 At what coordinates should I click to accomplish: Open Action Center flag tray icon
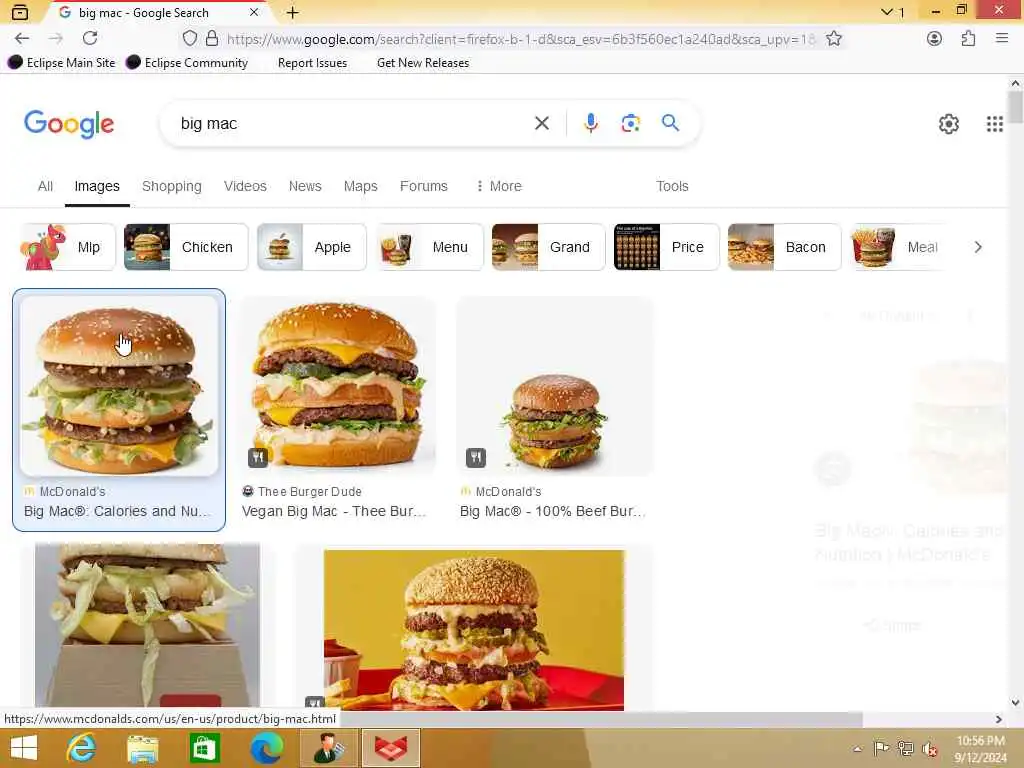(881, 748)
